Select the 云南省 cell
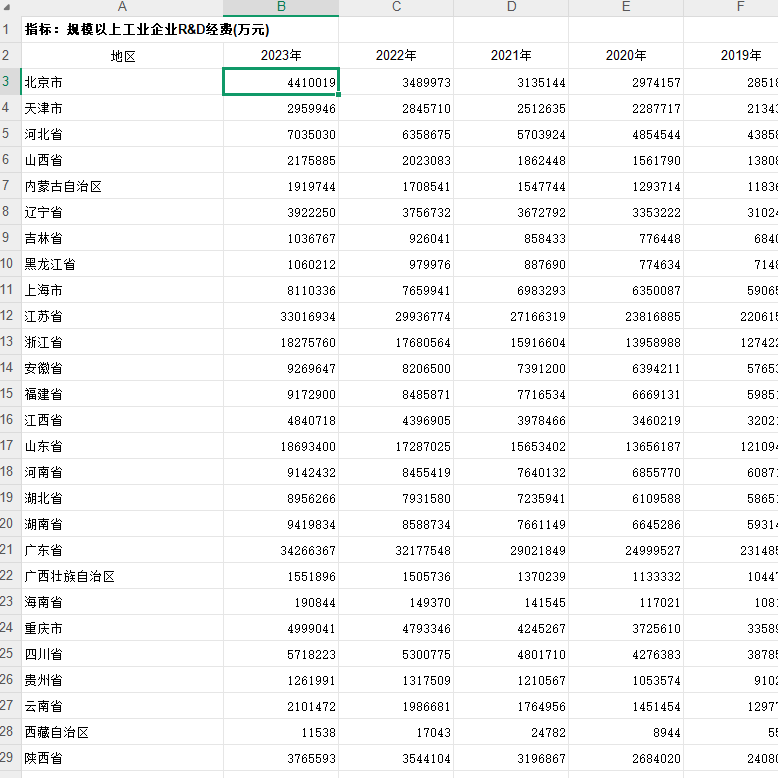Viewport: 778px width, 778px height. [123, 706]
